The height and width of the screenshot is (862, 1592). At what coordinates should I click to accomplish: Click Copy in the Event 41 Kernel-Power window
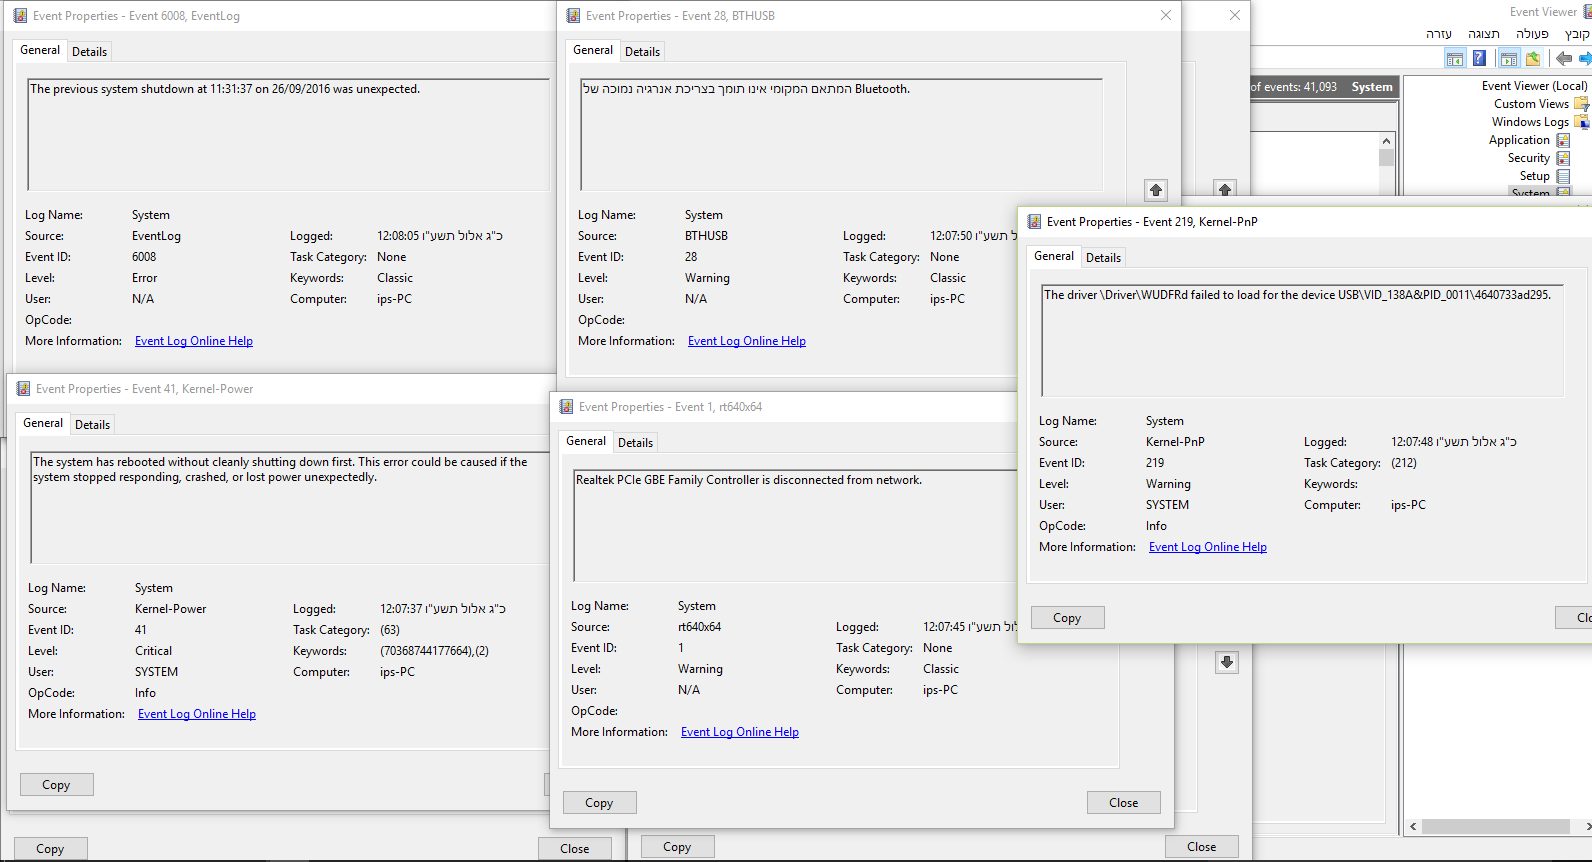pyautogui.click(x=56, y=785)
